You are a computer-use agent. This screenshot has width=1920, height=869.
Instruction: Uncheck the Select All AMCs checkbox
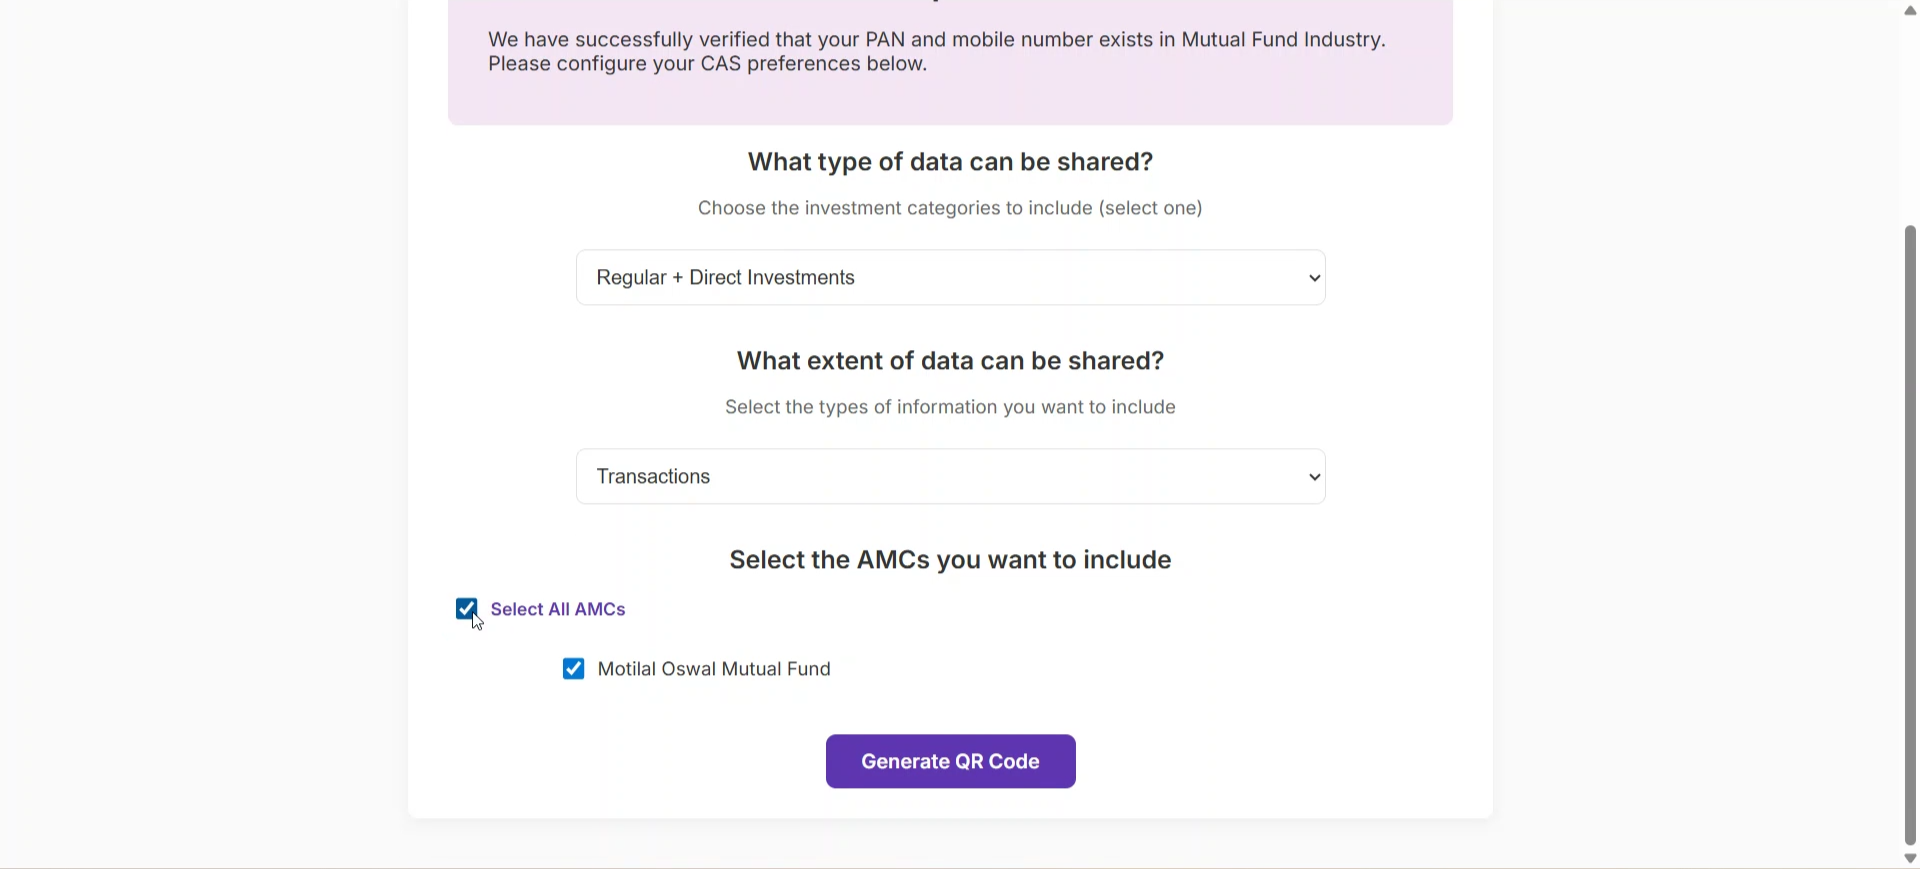pyautogui.click(x=466, y=609)
